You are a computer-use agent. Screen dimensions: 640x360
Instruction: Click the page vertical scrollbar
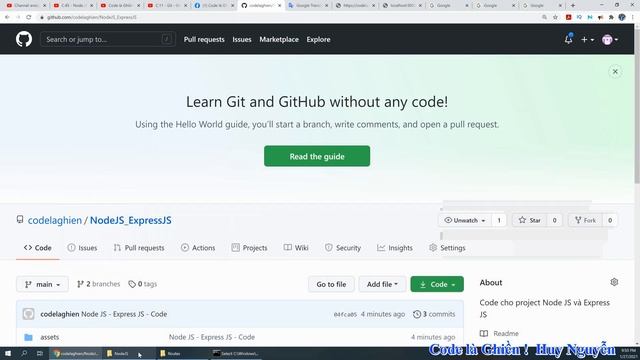point(637,106)
